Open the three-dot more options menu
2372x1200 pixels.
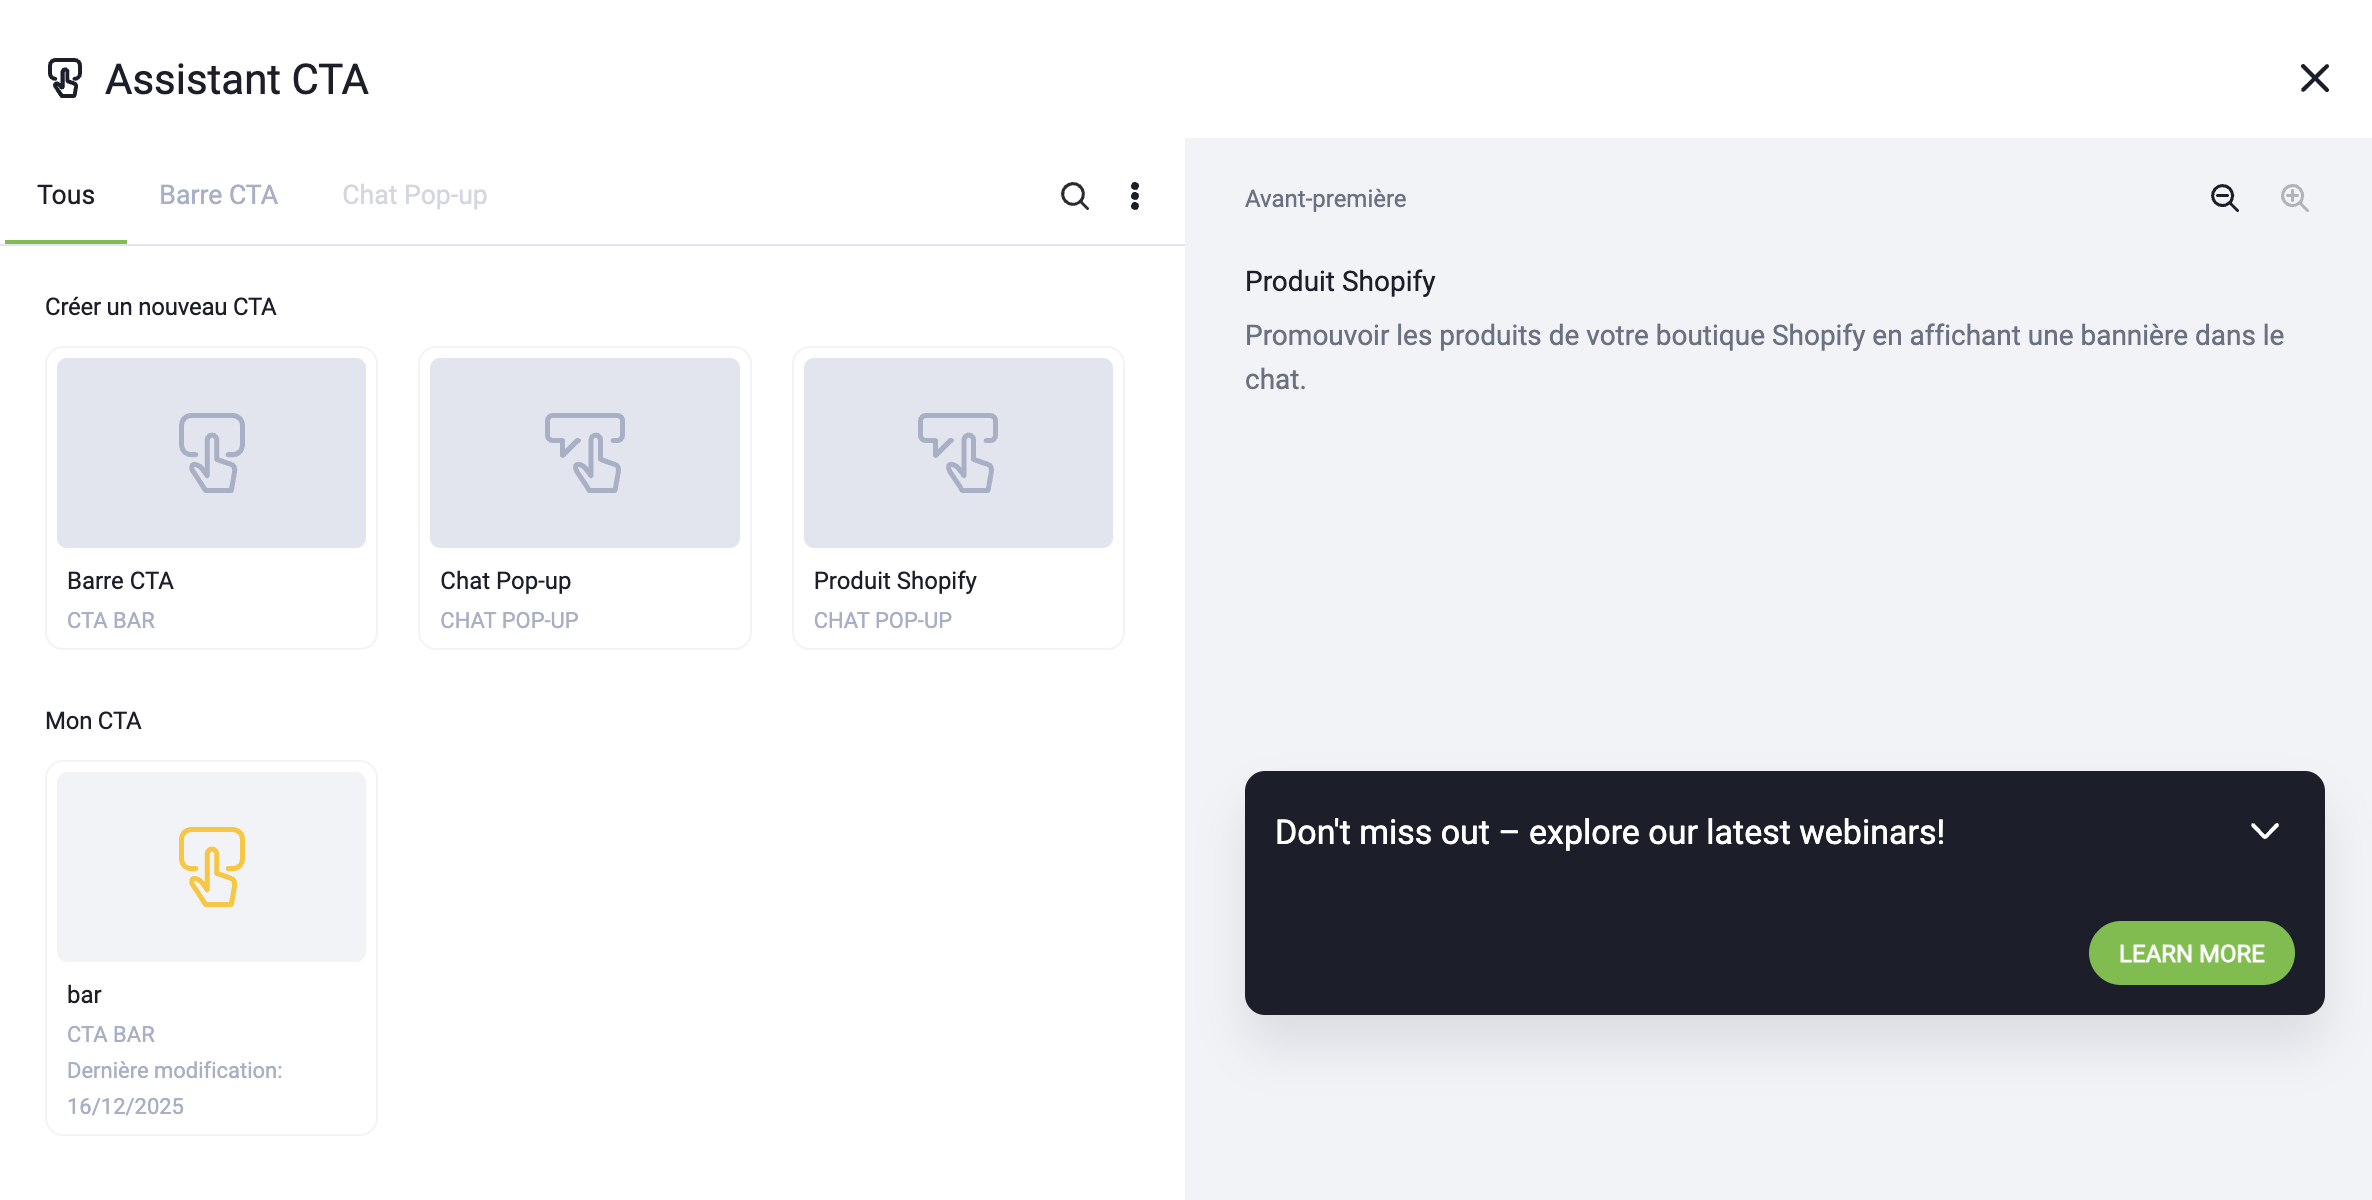click(x=1134, y=196)
